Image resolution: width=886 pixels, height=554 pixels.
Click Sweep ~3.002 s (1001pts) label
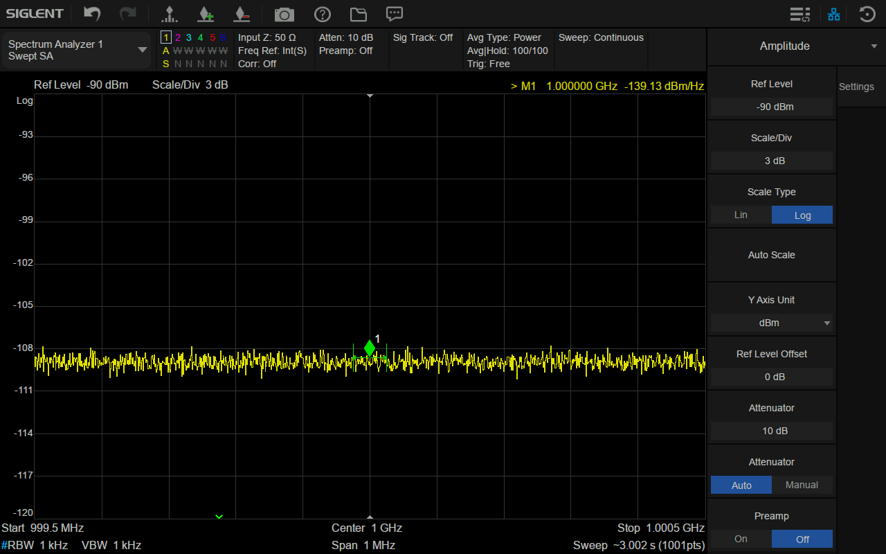pyautogui.click(x=639, y=546)
